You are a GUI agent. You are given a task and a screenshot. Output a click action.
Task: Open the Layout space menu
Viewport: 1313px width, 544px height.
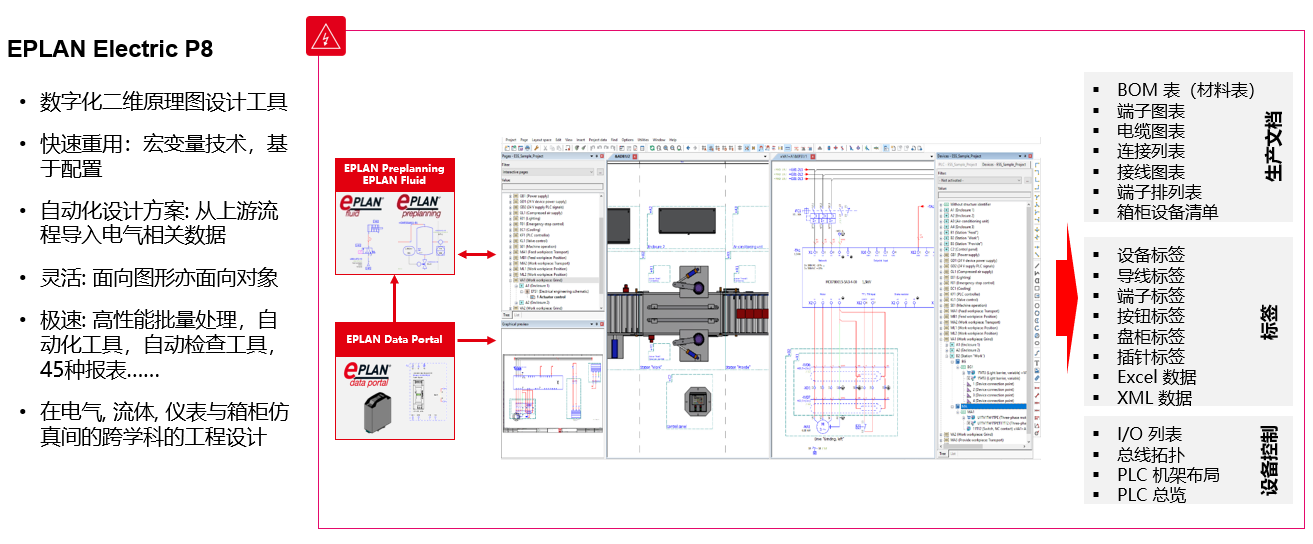[541, 140]
